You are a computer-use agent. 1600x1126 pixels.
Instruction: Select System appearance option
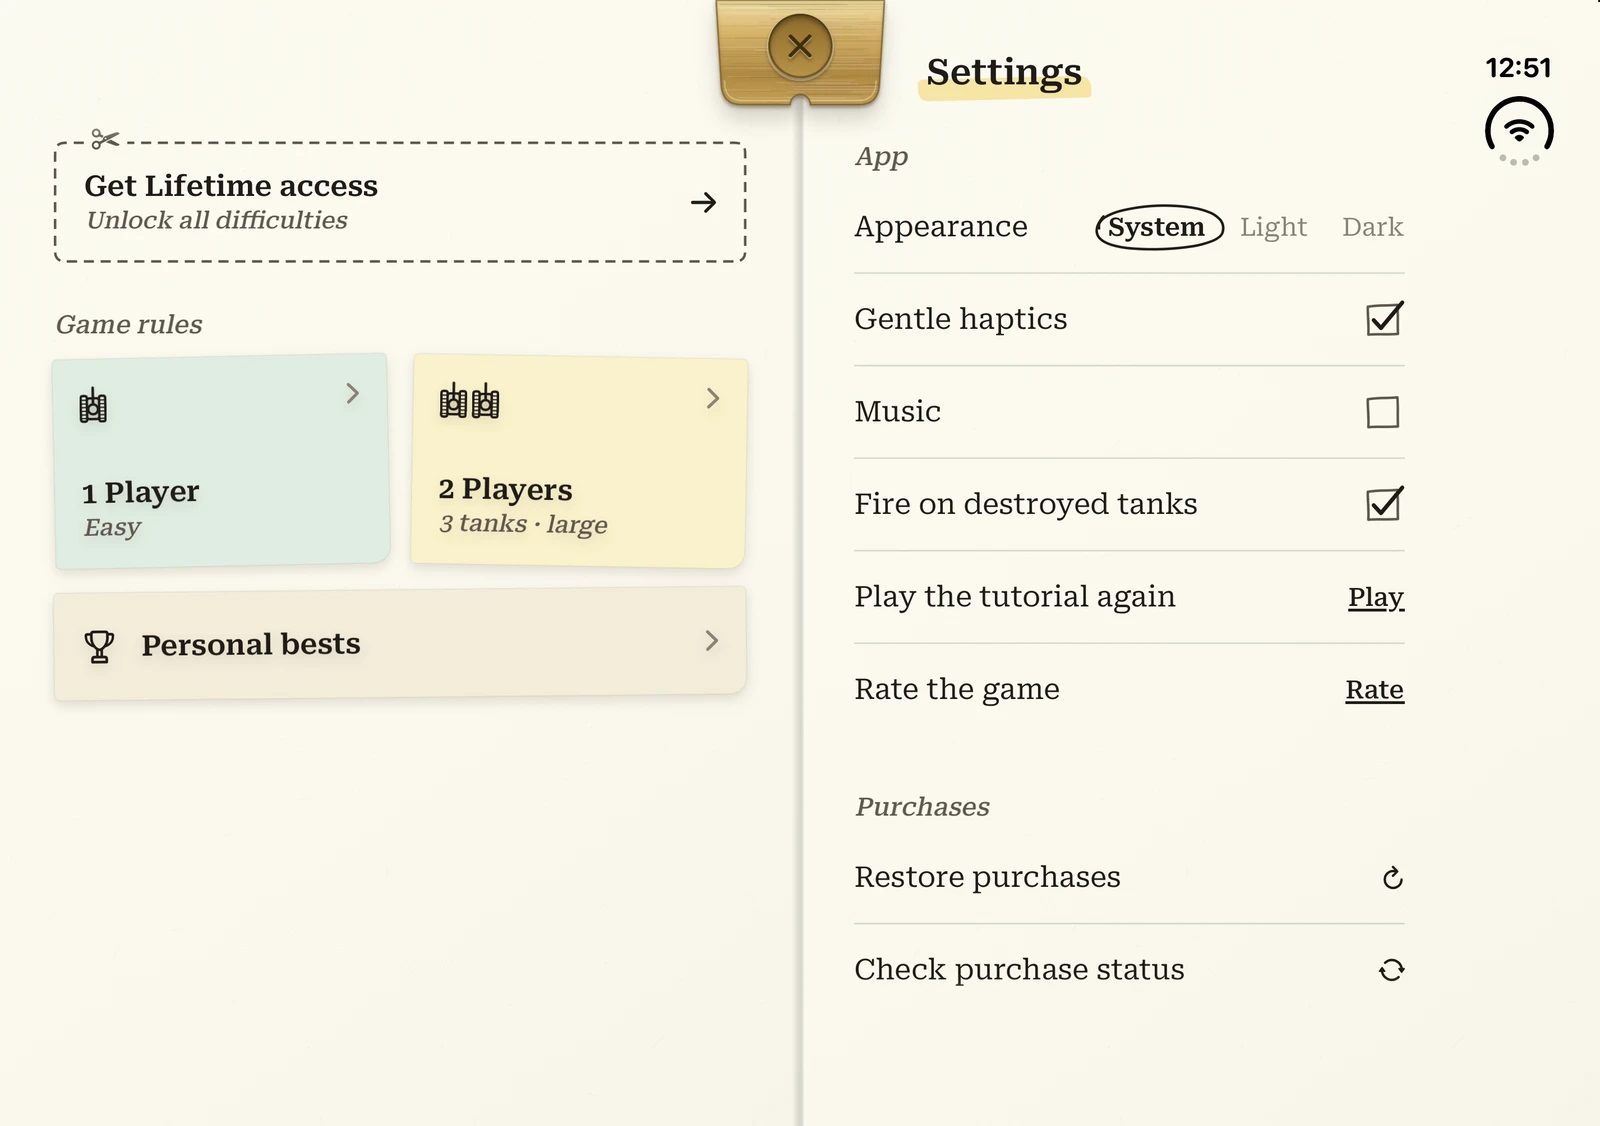[x=1159, y=228]
